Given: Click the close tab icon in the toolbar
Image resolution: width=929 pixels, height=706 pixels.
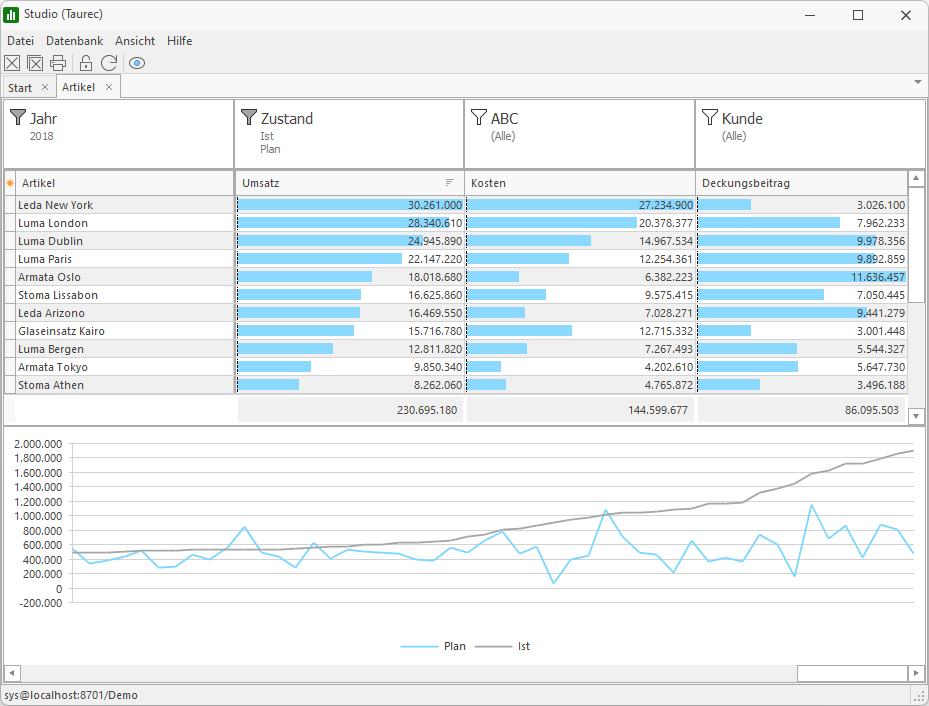Looking at the screenshot, I should coord(12,63).
